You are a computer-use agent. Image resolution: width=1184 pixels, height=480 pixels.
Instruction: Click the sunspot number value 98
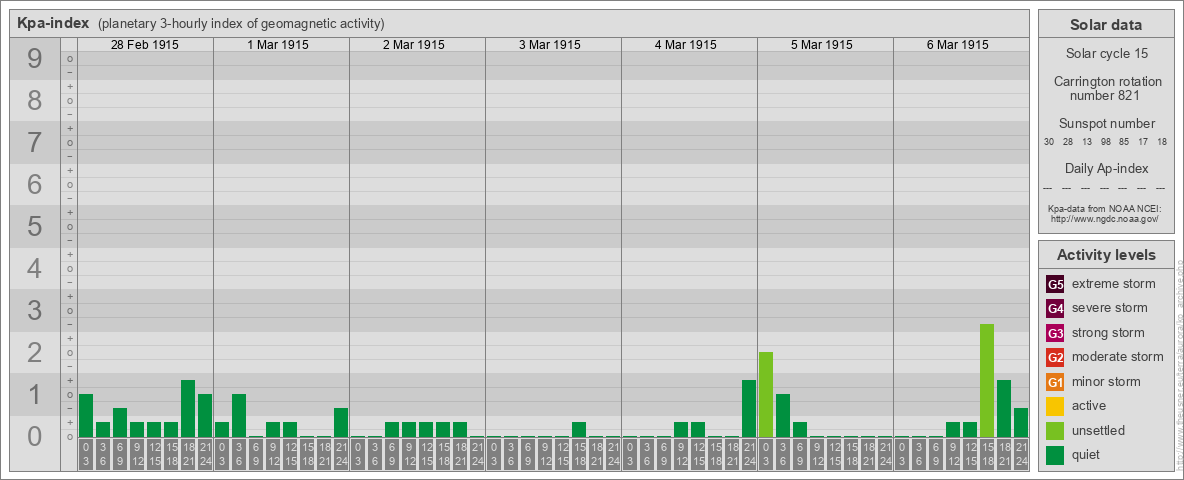[x=1106, y=142]
